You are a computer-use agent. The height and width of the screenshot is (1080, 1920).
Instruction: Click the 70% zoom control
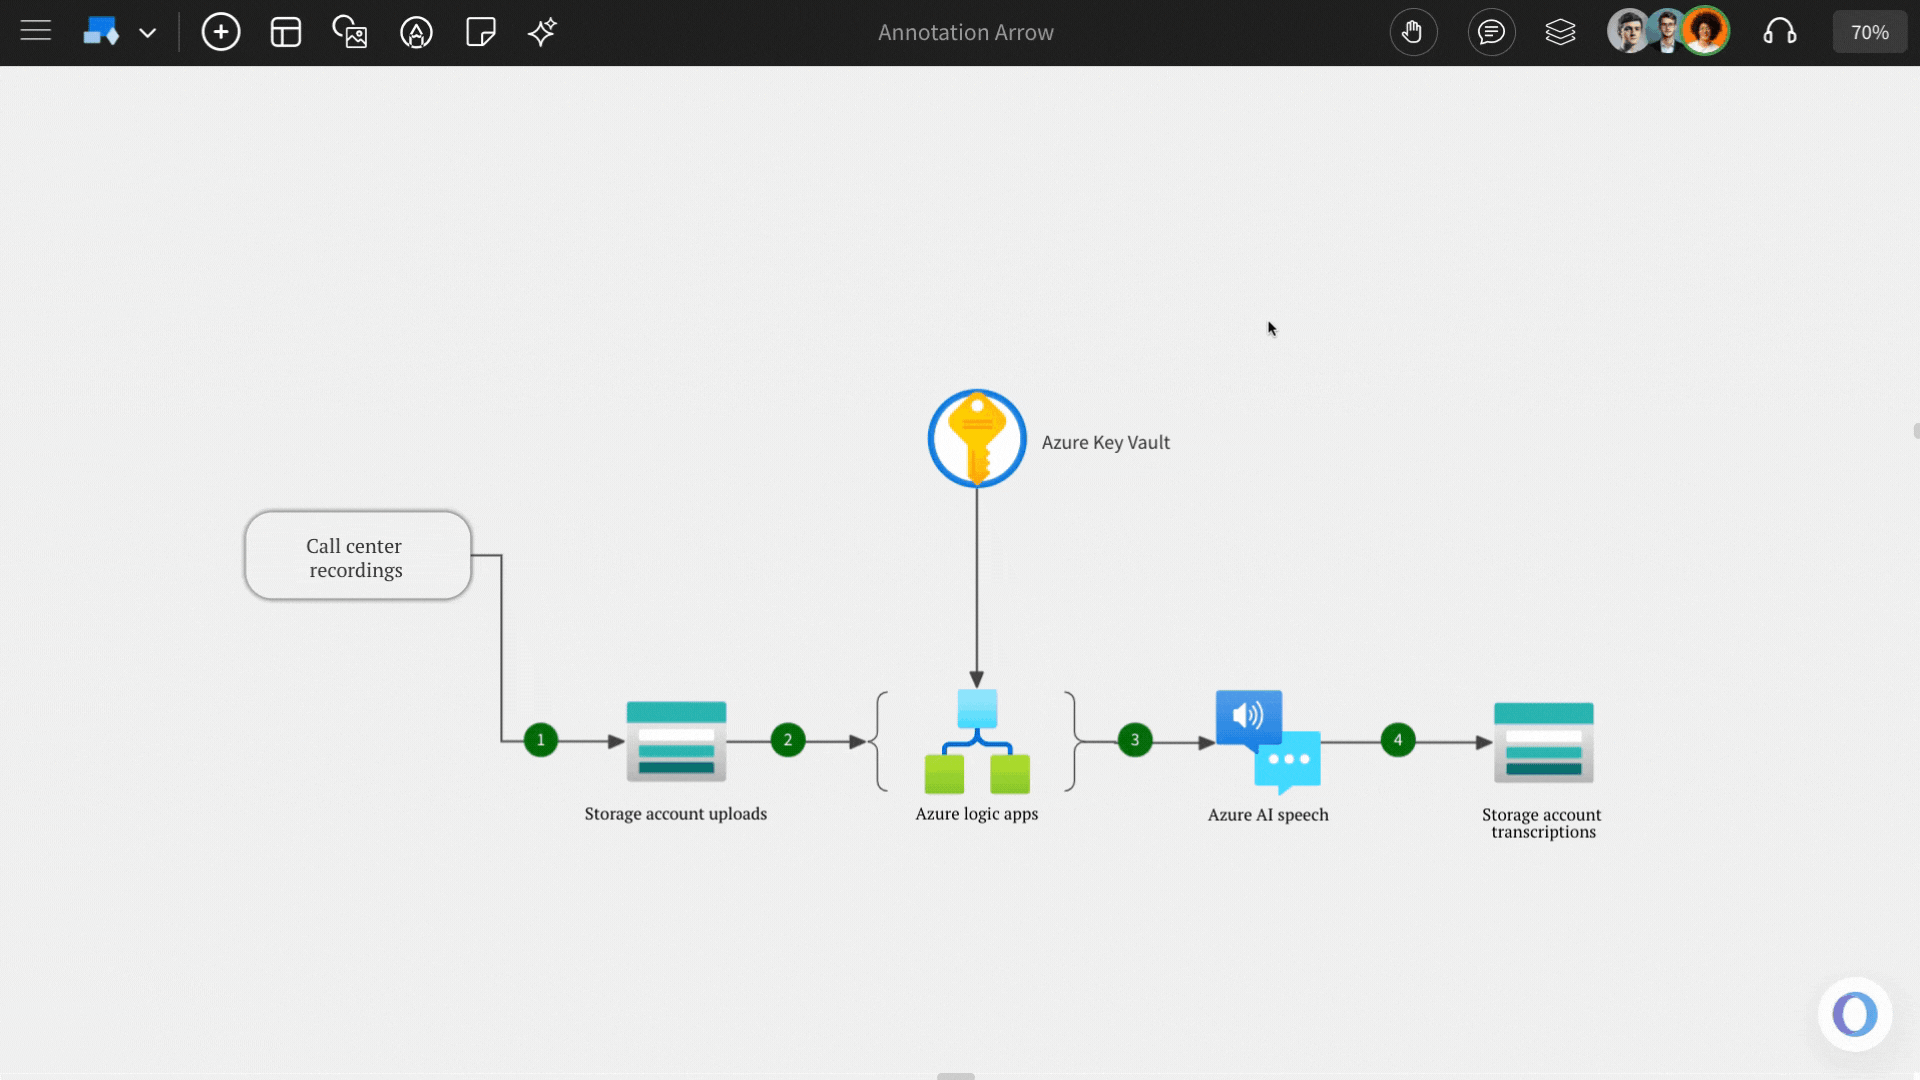click(1869, 31)
